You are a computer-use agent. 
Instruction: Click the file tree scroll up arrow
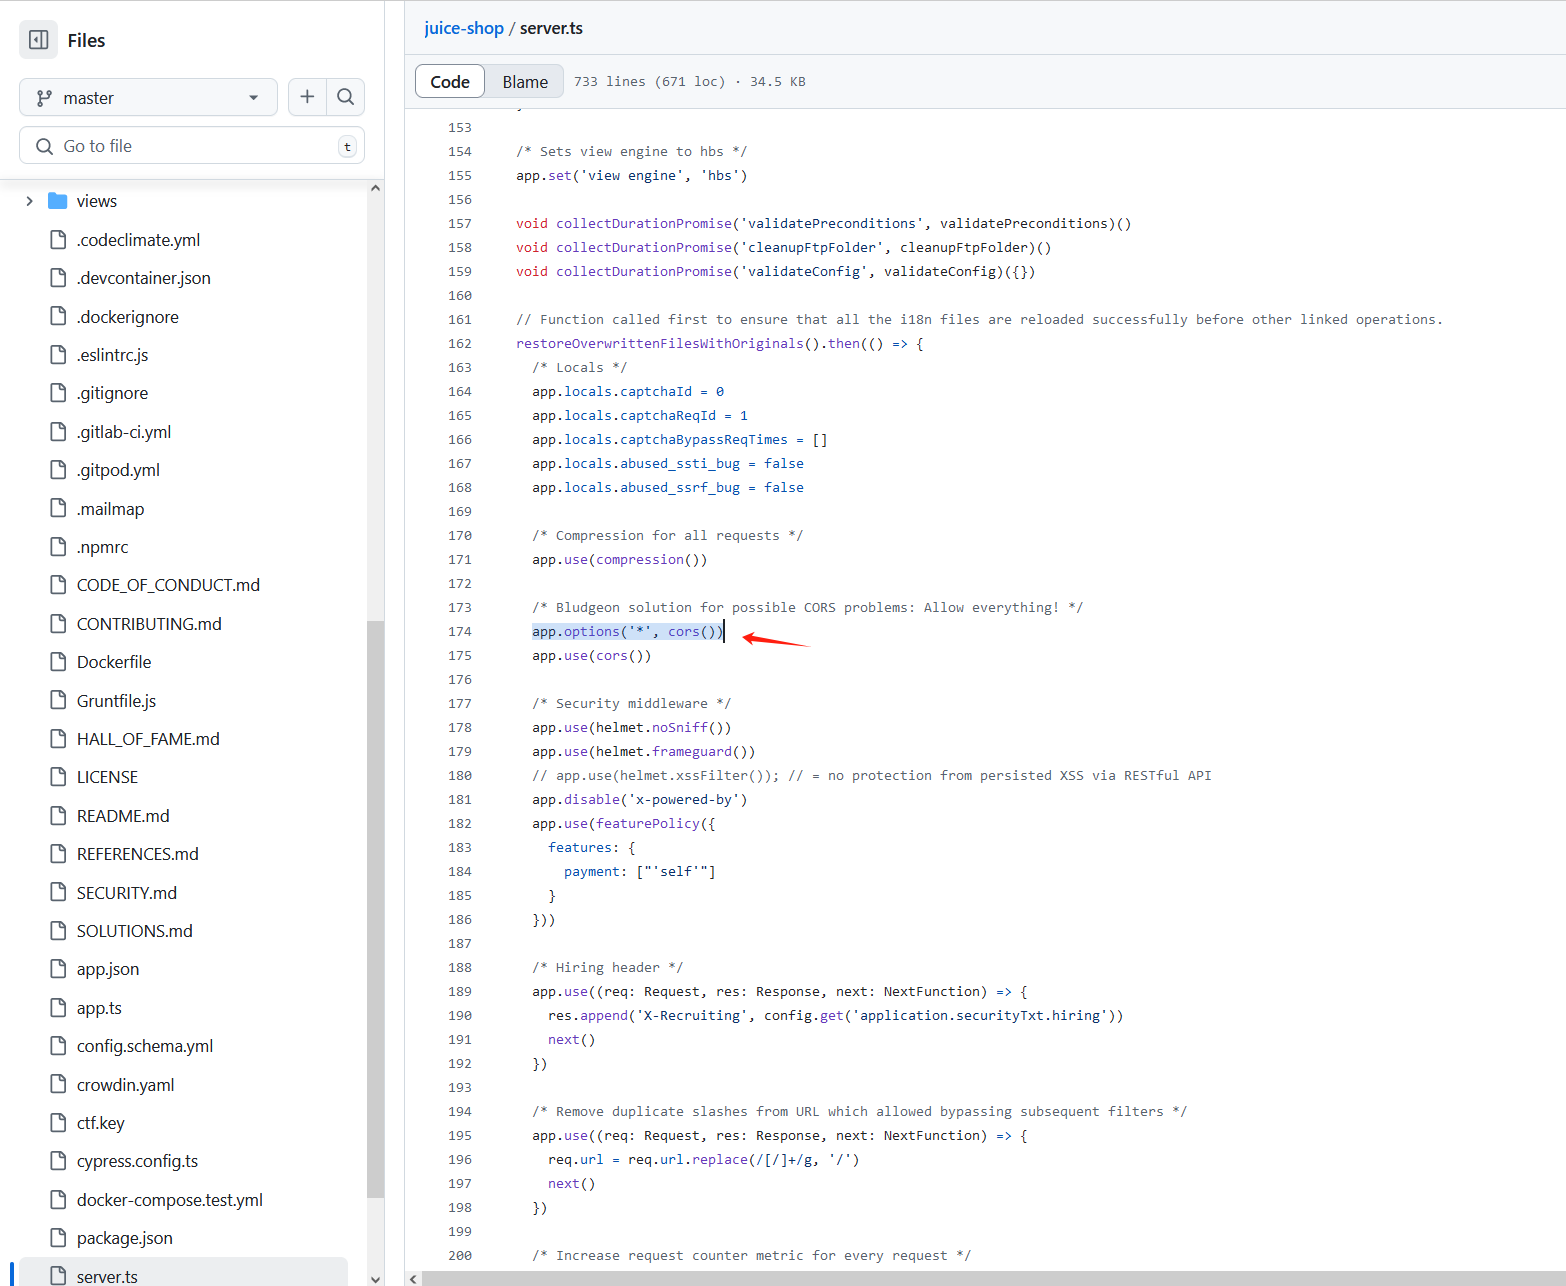[375, 188]
